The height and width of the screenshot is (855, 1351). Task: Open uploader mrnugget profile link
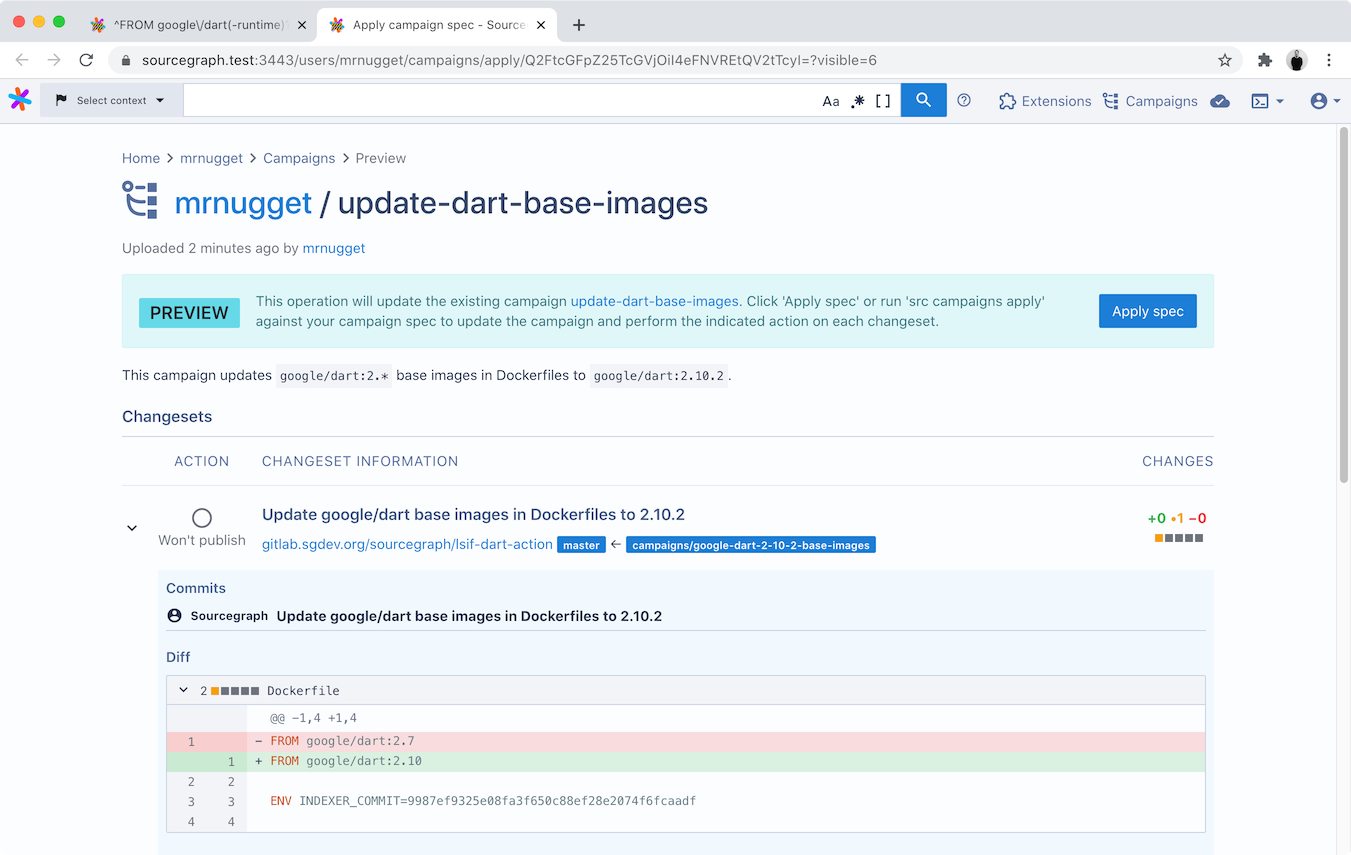point(334,248)
